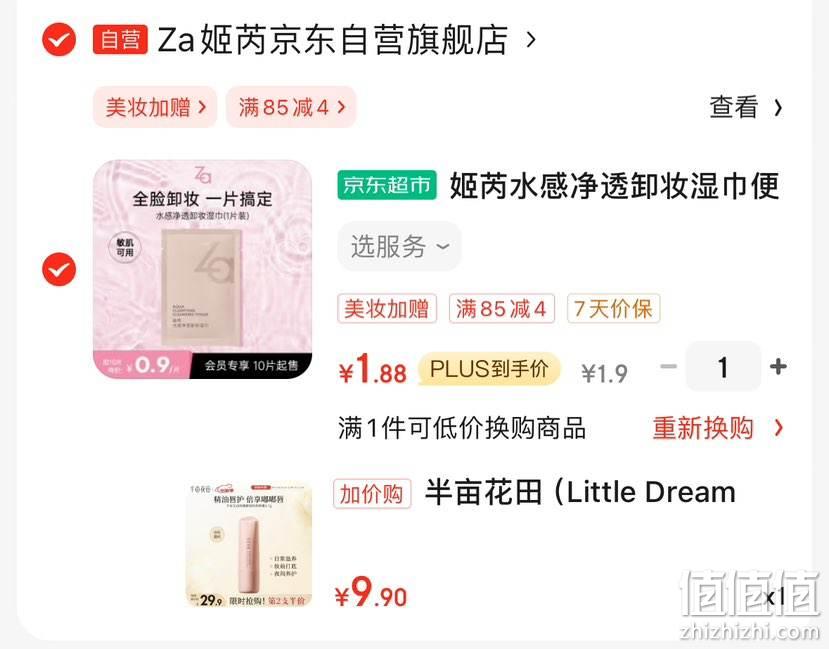Click the chevron after the store name
Viewport: 829px width, 649px height.
[531, 40]
